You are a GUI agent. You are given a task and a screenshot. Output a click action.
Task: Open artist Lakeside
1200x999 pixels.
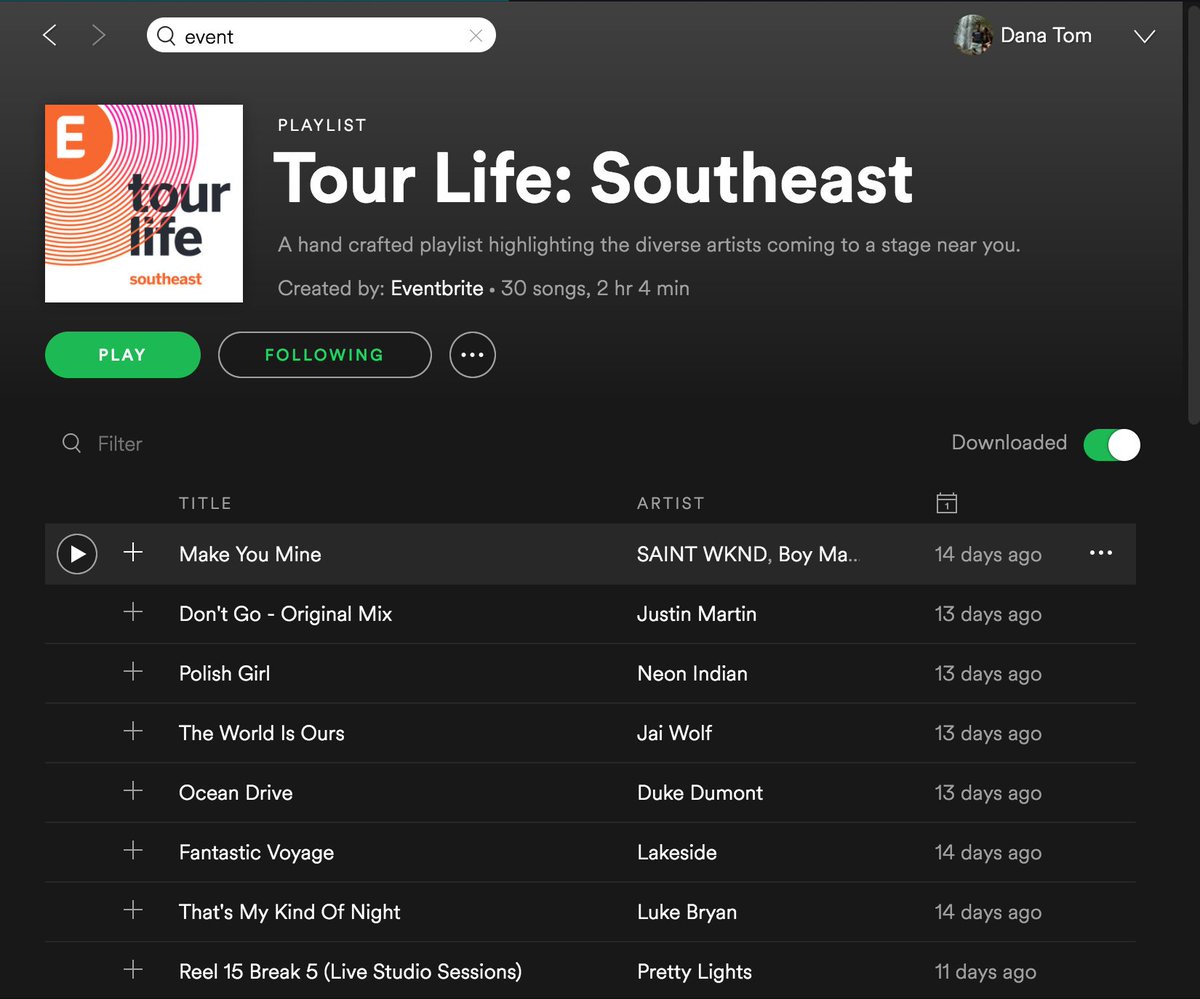677,853
